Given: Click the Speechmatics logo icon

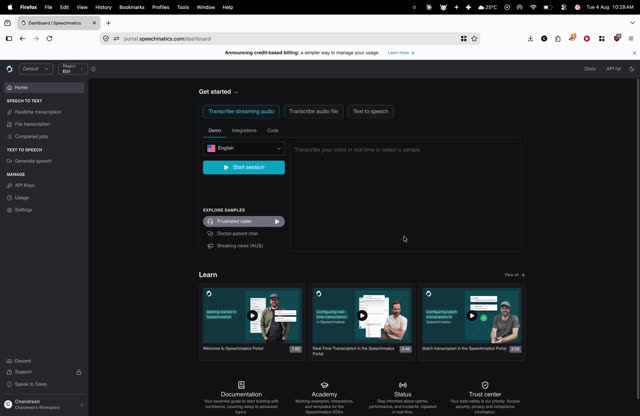Looking at the screenshot, I should [9, 69].
